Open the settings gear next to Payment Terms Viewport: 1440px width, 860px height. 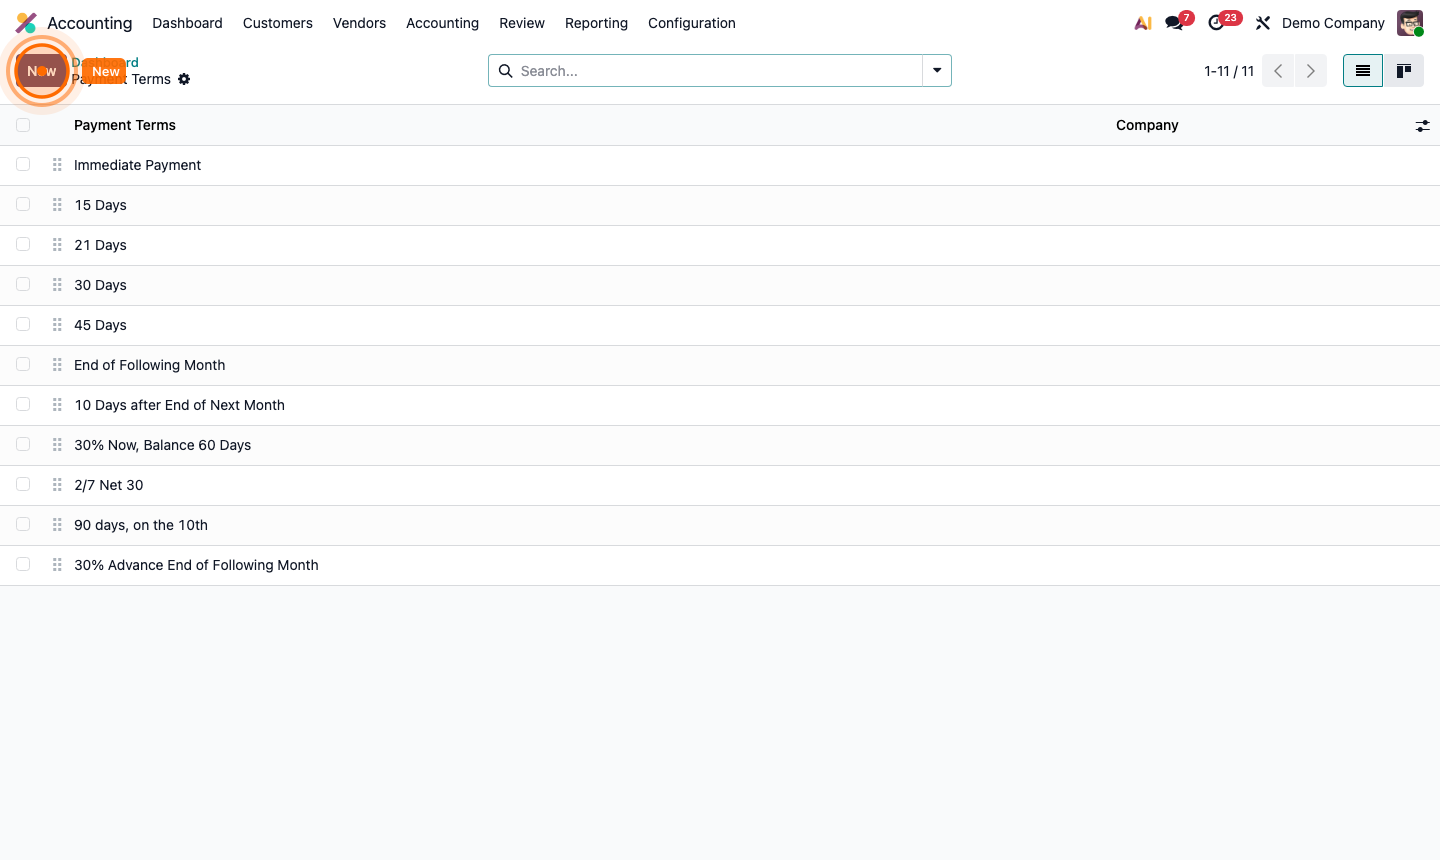pos(184,79)
